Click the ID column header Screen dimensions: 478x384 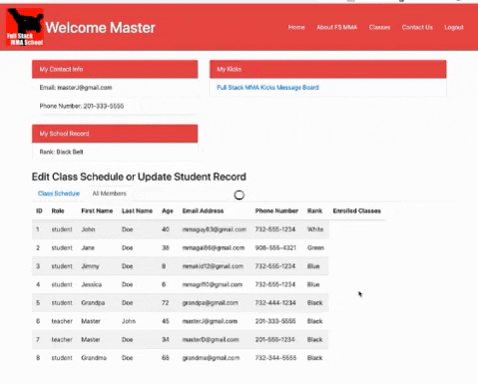[x=39, y=211]
